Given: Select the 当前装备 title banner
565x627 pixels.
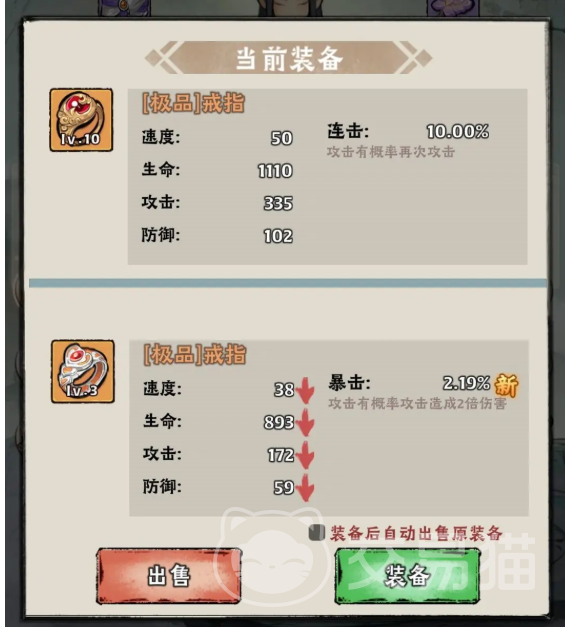Looking at the screenshot, I should pos(288,58).
